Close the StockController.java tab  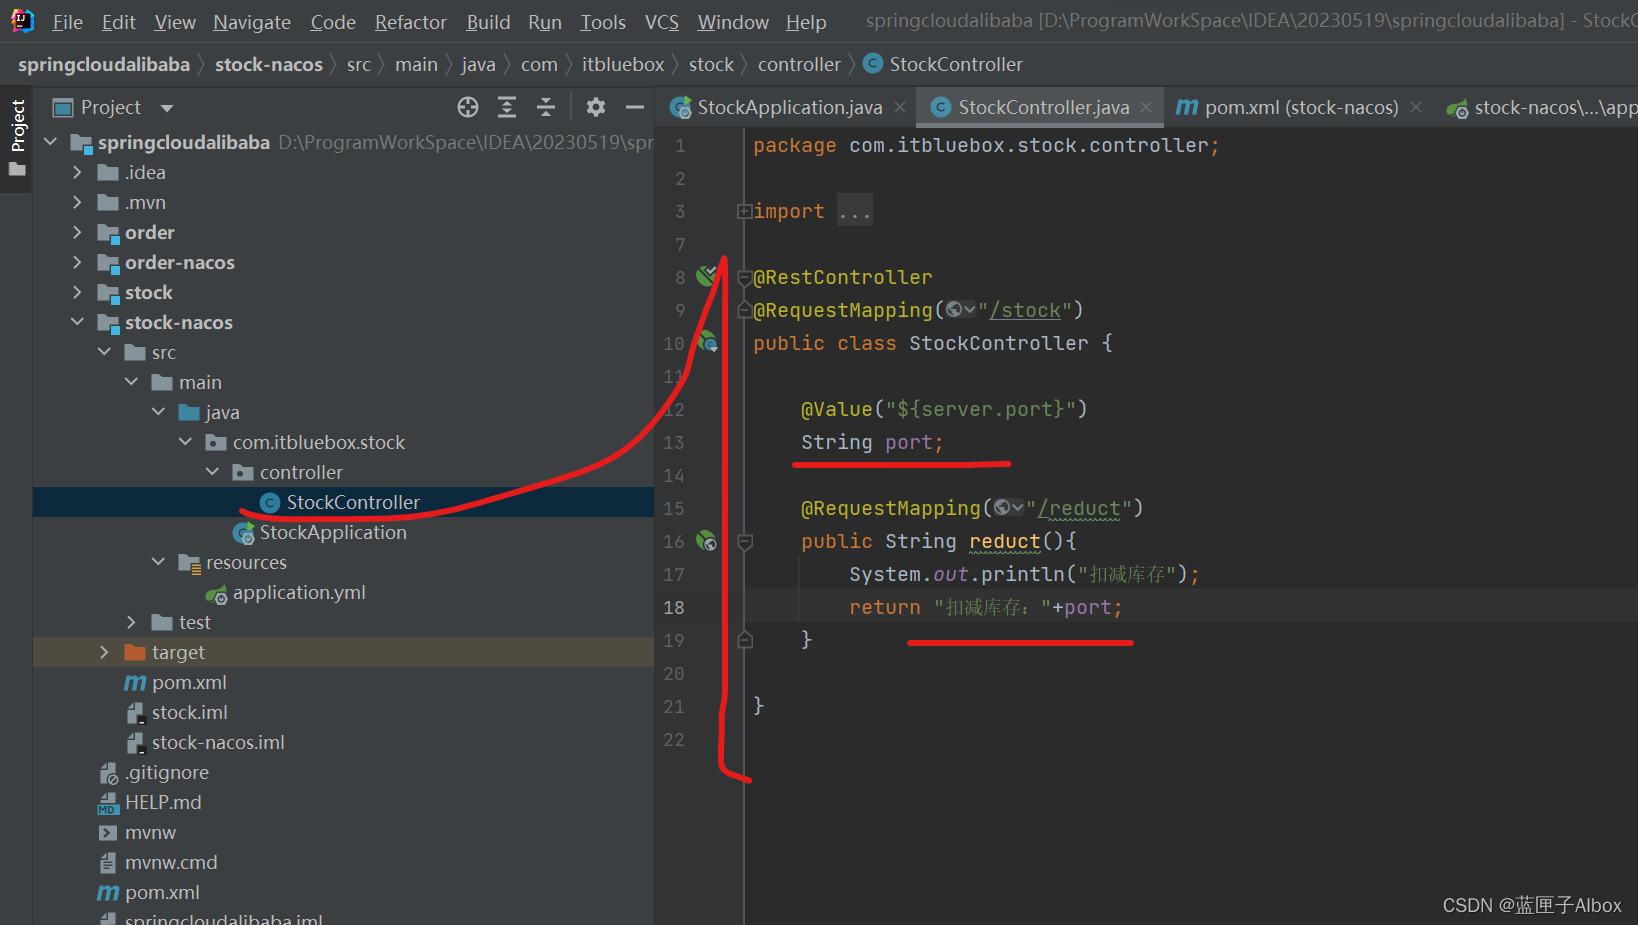click(1146, 107)
